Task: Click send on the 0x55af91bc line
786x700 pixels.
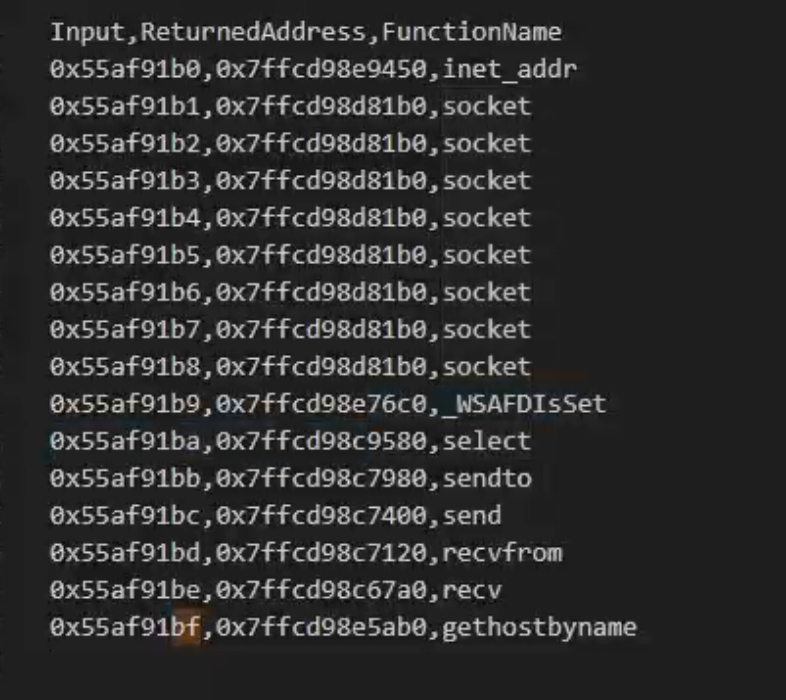Action: pyautogui.click(x=472, y=516)
